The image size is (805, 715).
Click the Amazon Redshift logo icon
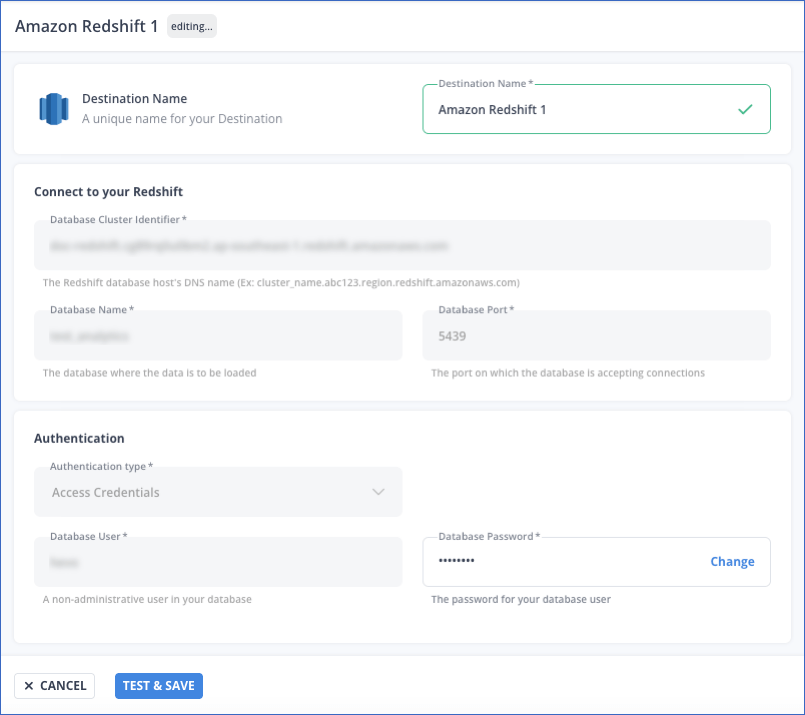54,109
